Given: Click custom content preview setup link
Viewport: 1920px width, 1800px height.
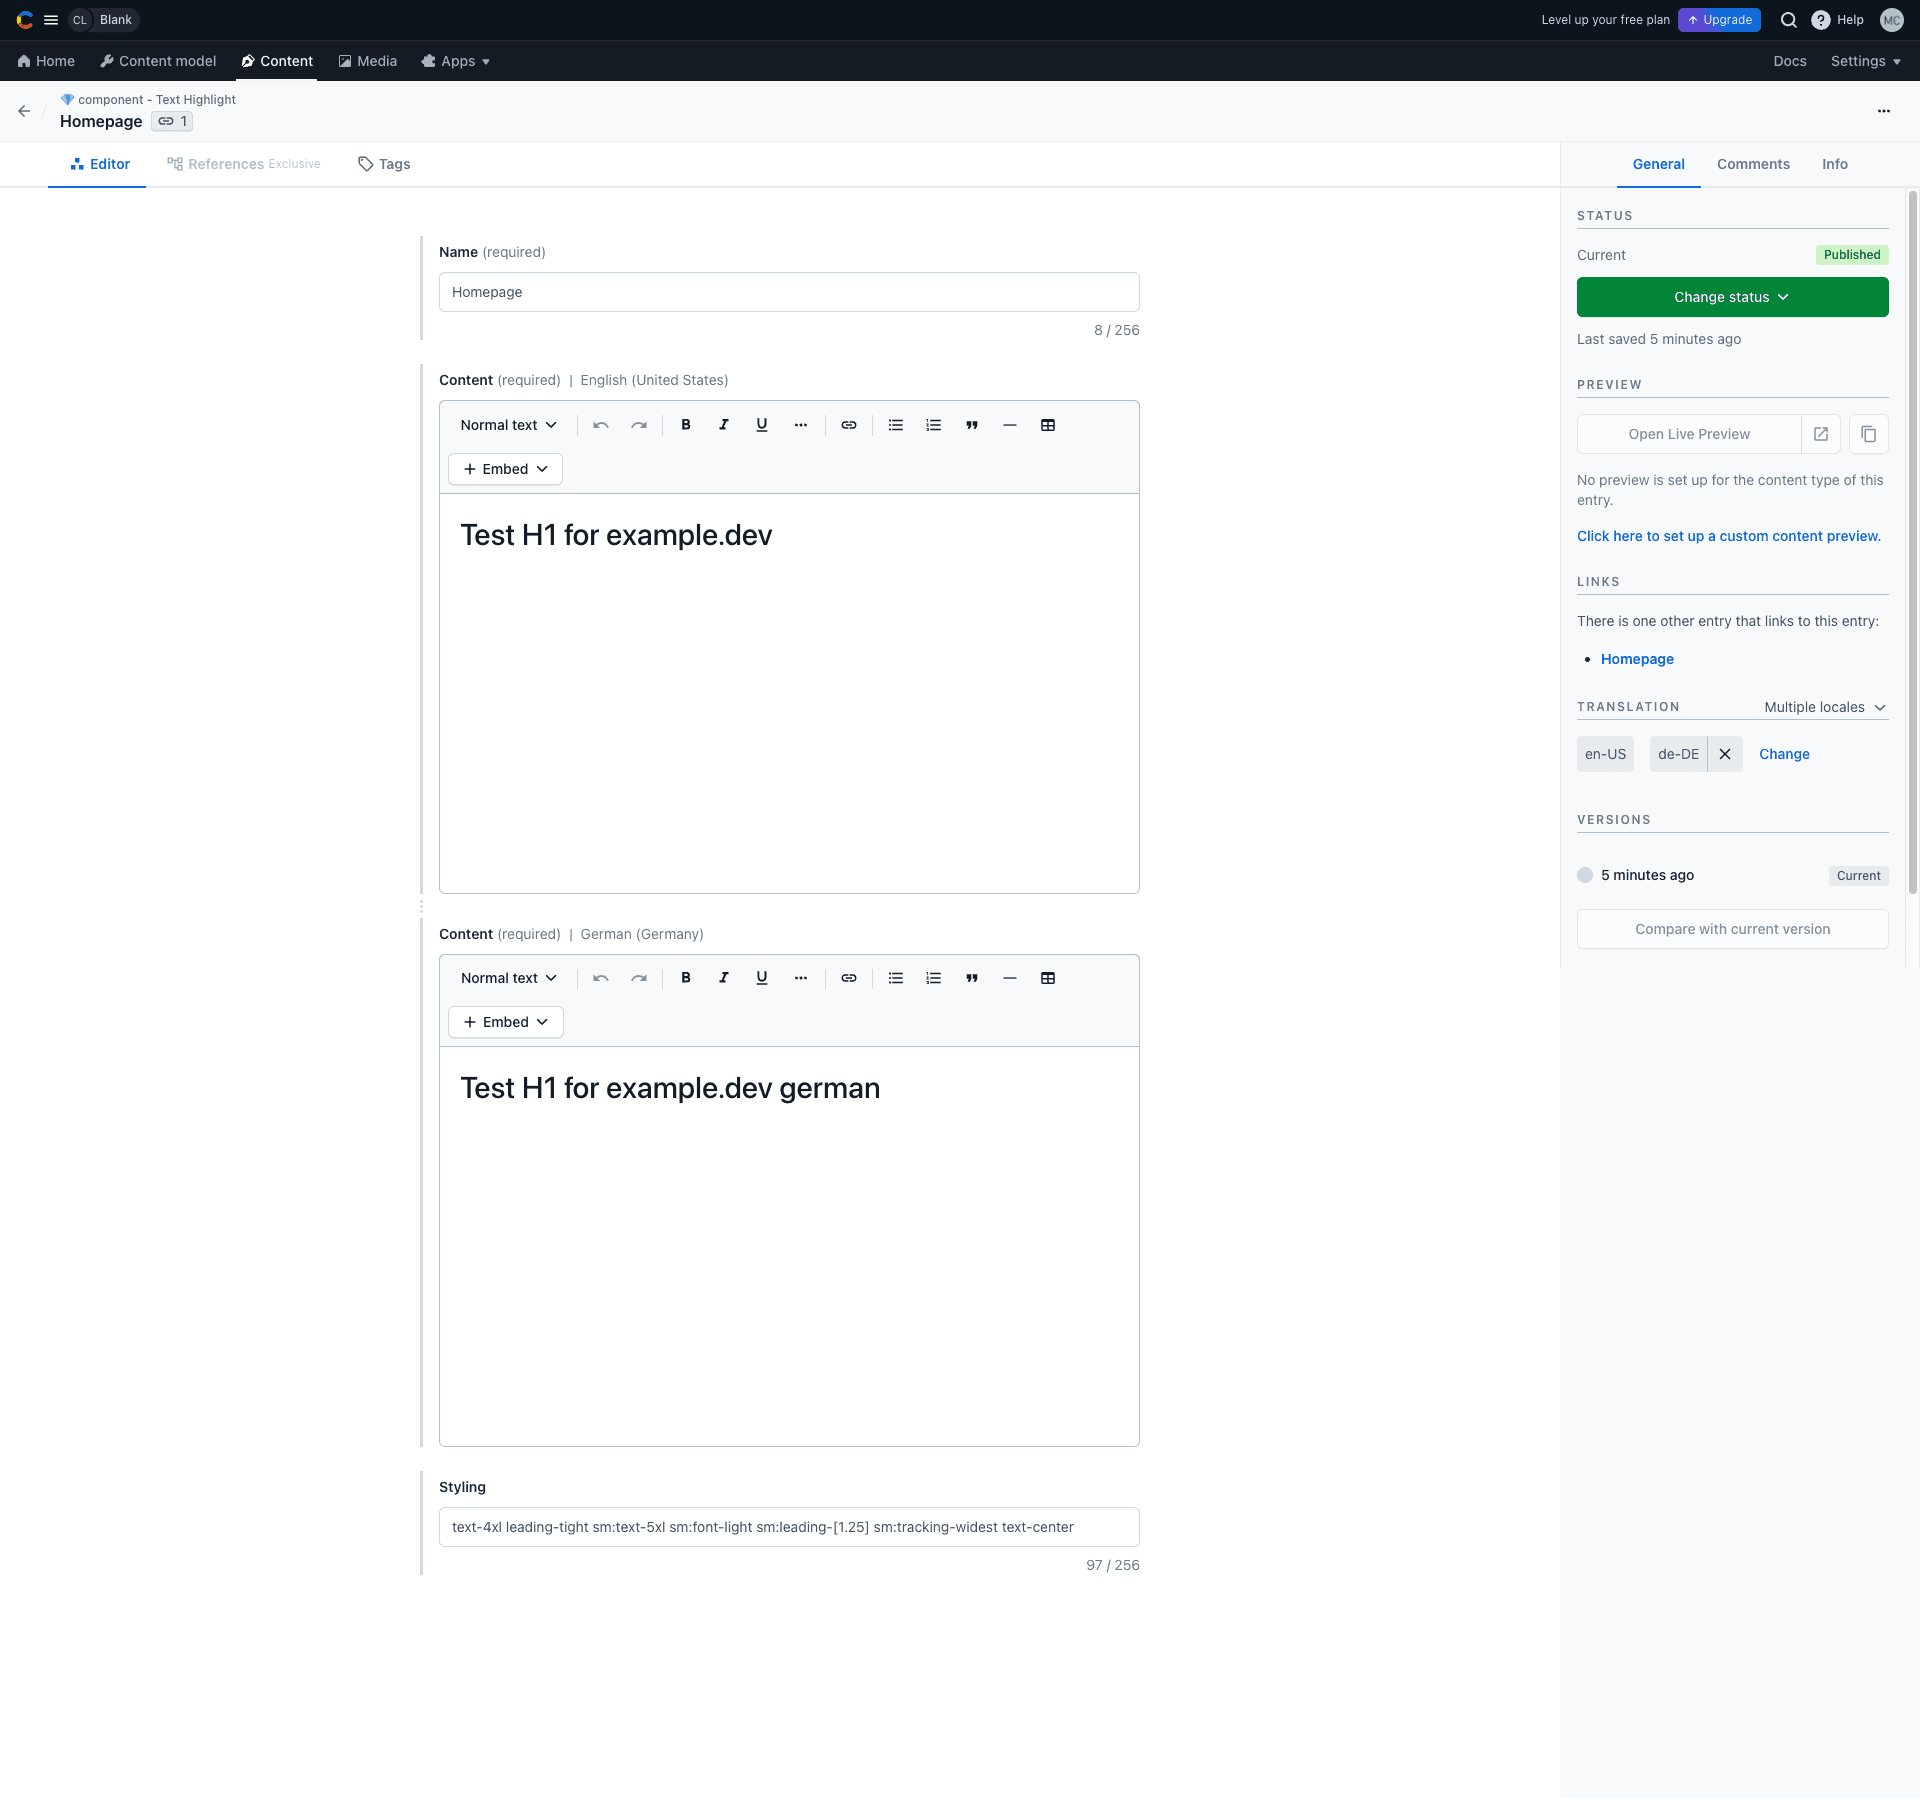Looking at the screenshot, I should click(x=1728, y=536).
